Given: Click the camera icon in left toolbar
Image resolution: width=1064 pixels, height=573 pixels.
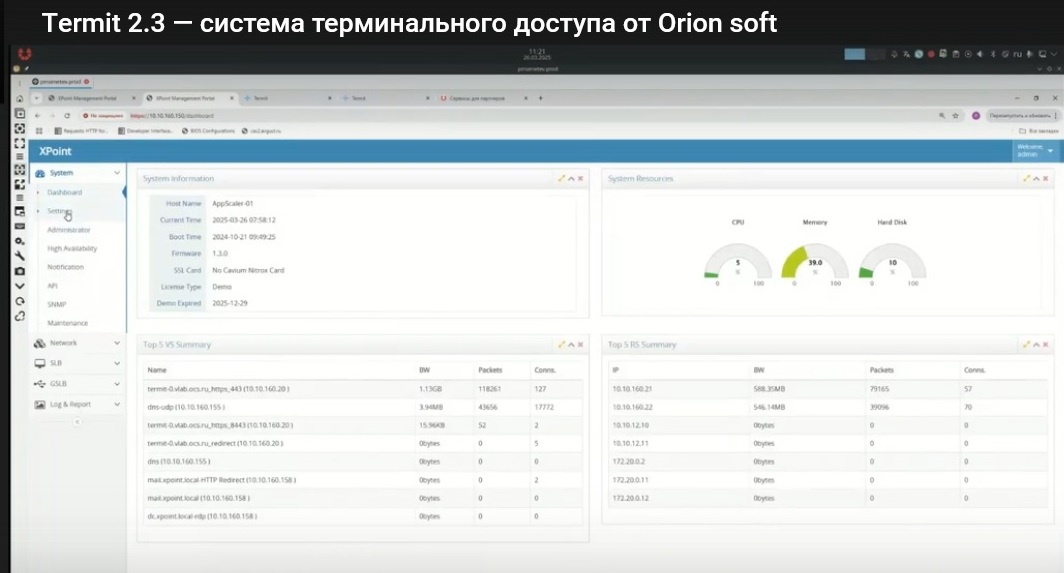Looking at the screenshot, I should pyautogui.click(x=20, y=271).
